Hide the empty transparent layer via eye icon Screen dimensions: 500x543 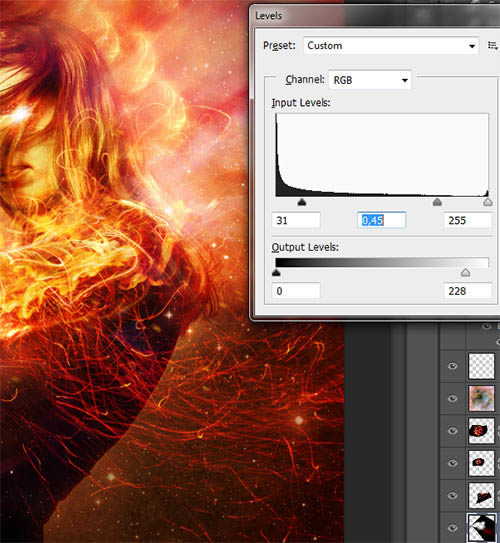click(453, 366)
